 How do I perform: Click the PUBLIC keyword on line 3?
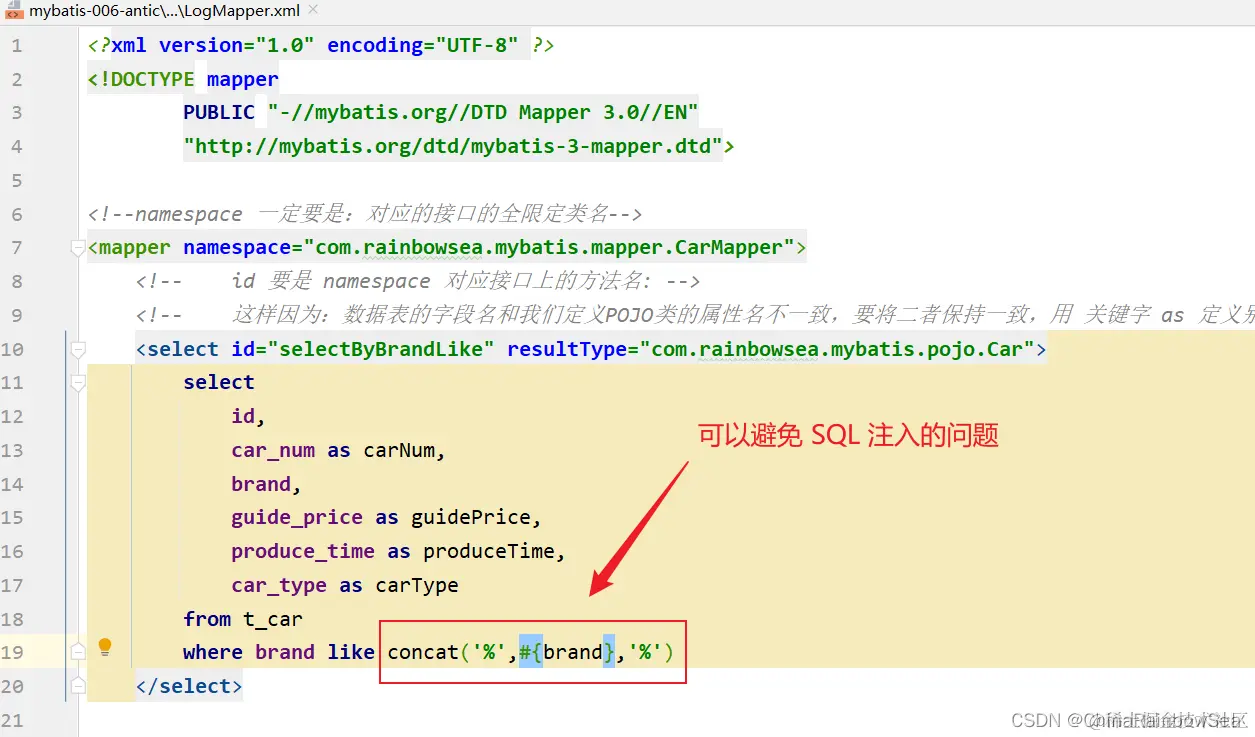pos(219,112)
